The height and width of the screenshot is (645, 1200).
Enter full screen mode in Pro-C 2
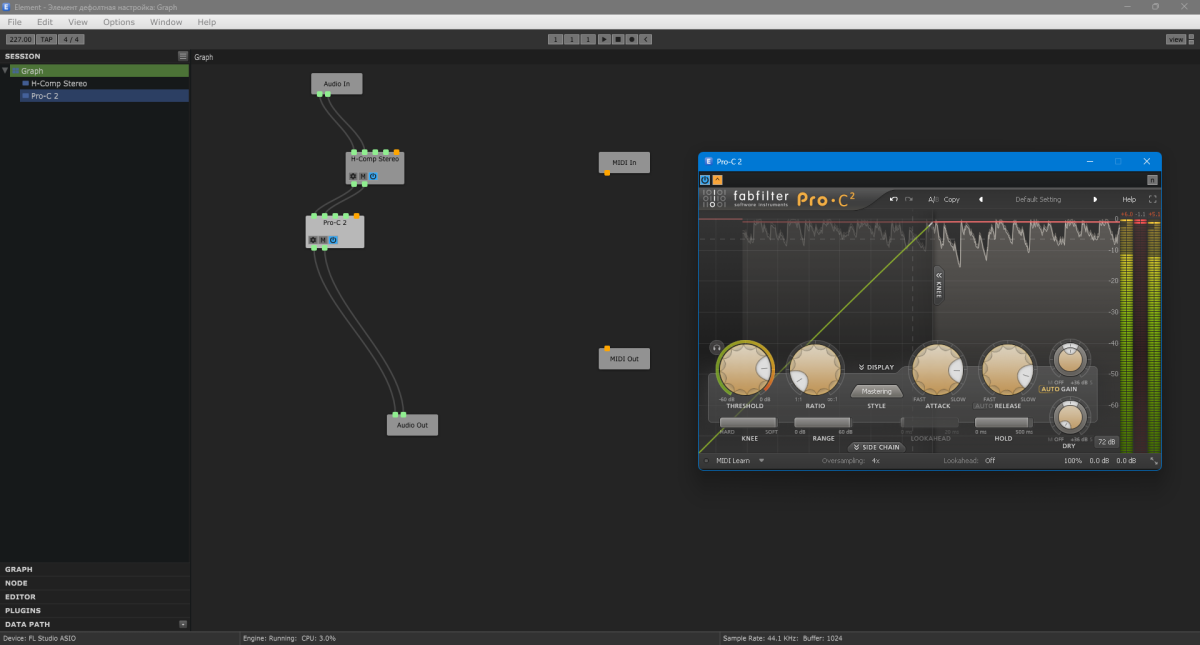coord(1152,199)
